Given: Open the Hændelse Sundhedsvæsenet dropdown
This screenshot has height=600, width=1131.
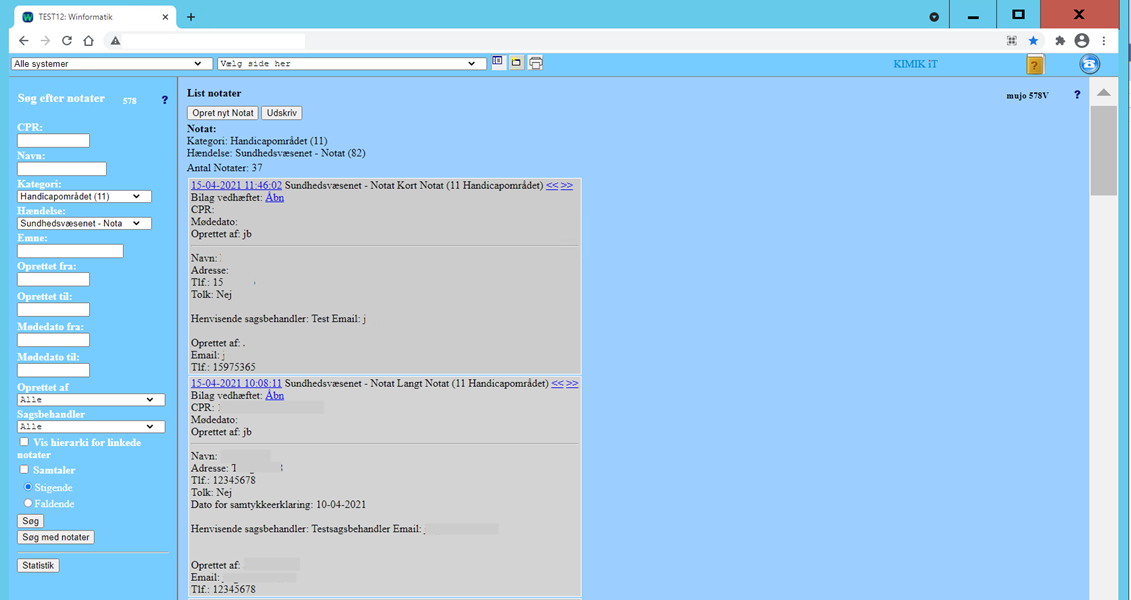Looking at the screenshot, I should coord(84,224).
